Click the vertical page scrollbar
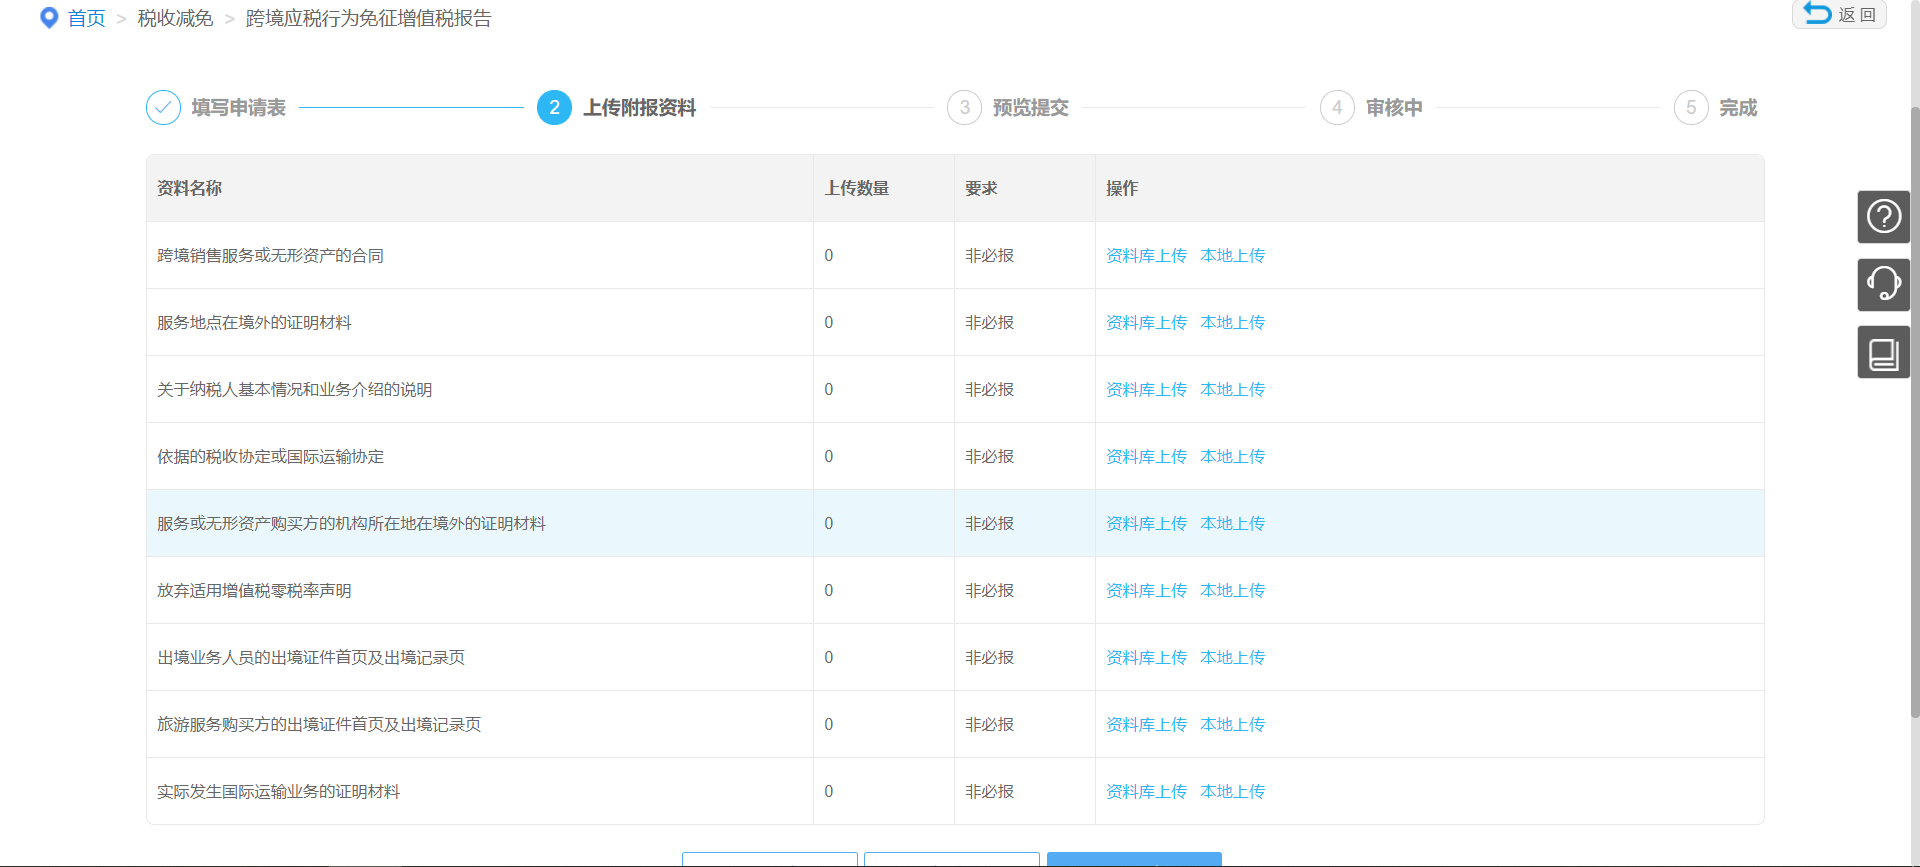 point(1915,410)
